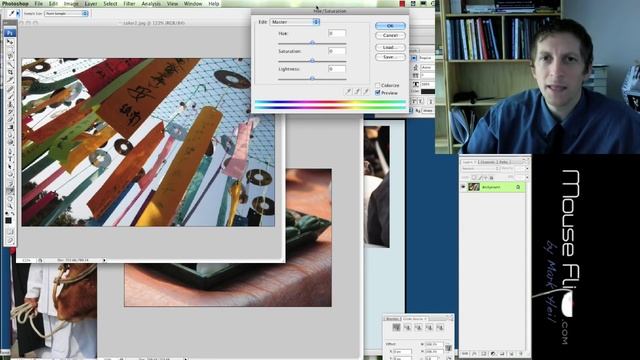Select the Pen tool
This screenshot has height=360, width=640.
pyautogui.click(x=10, y=151)
